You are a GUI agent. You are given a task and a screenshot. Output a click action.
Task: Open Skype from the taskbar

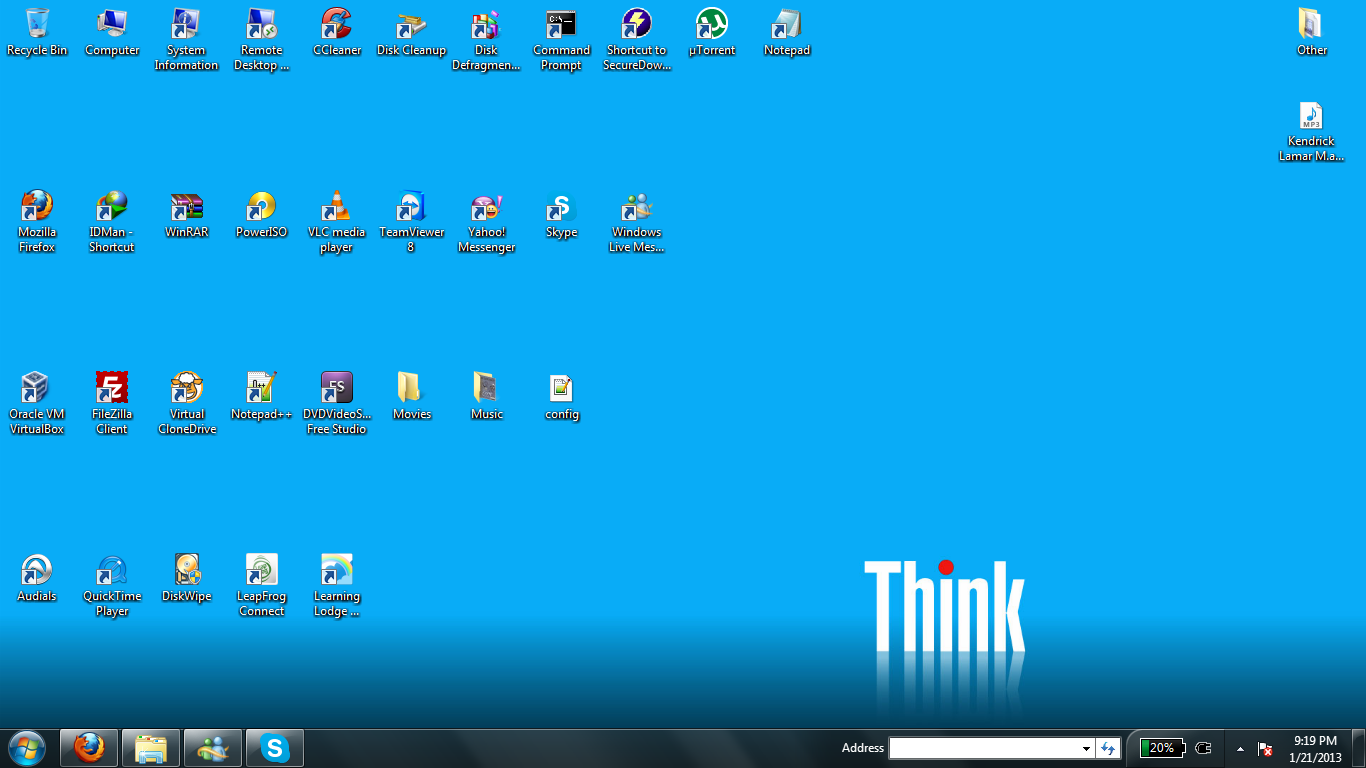(x=274, y=747)
